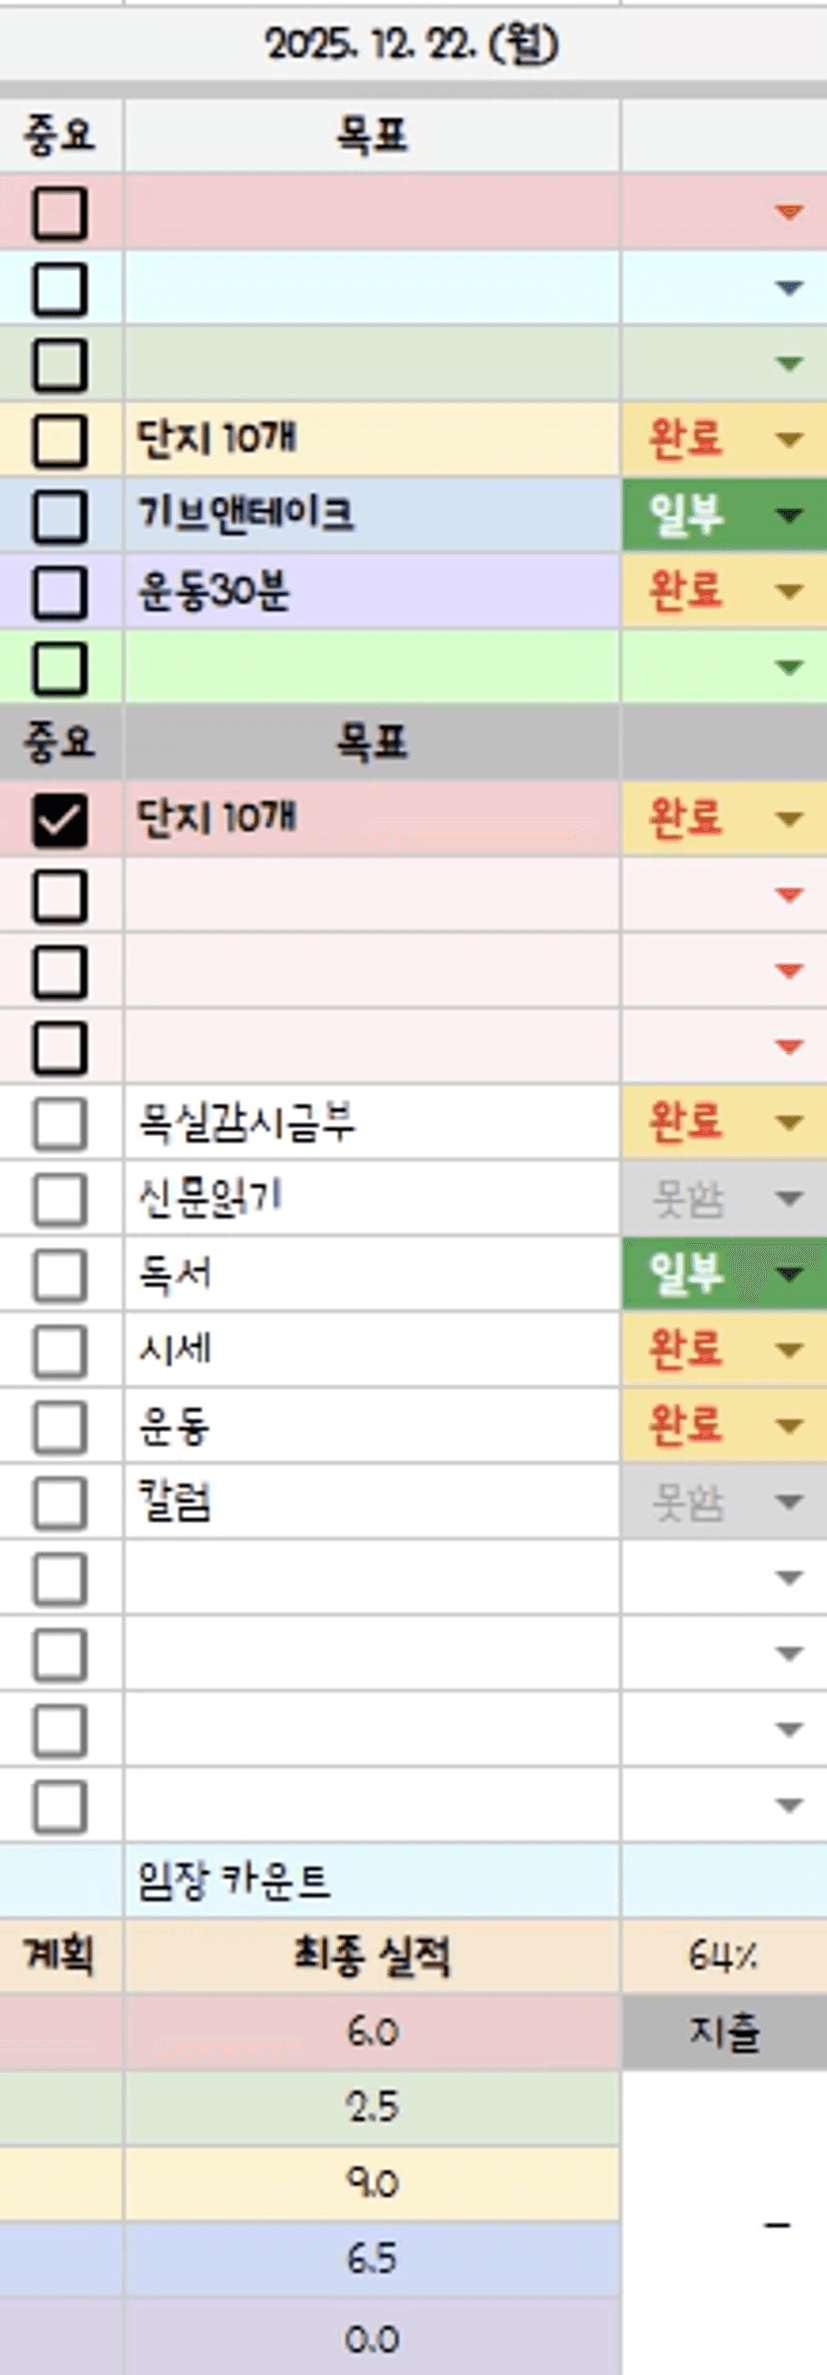Uncheck the checked 단지 10개 checkbox

click(60, 820)
